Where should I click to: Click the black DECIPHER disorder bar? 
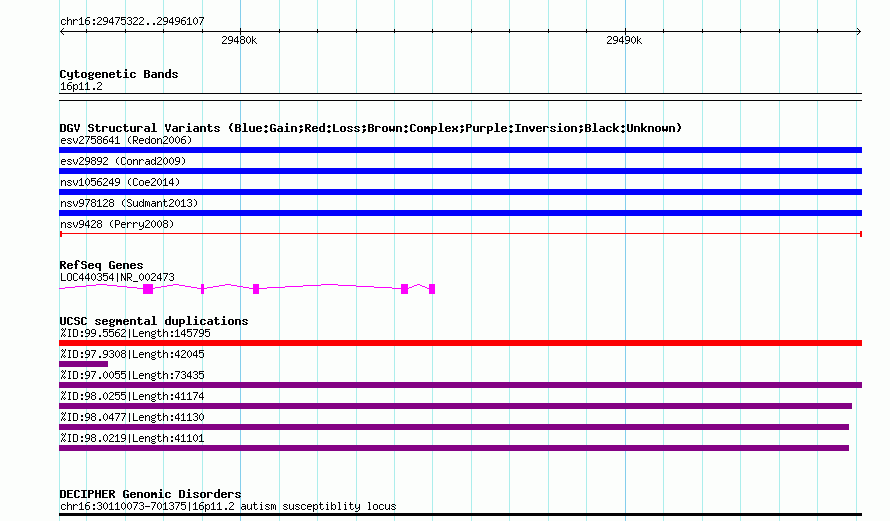point(460,515)
